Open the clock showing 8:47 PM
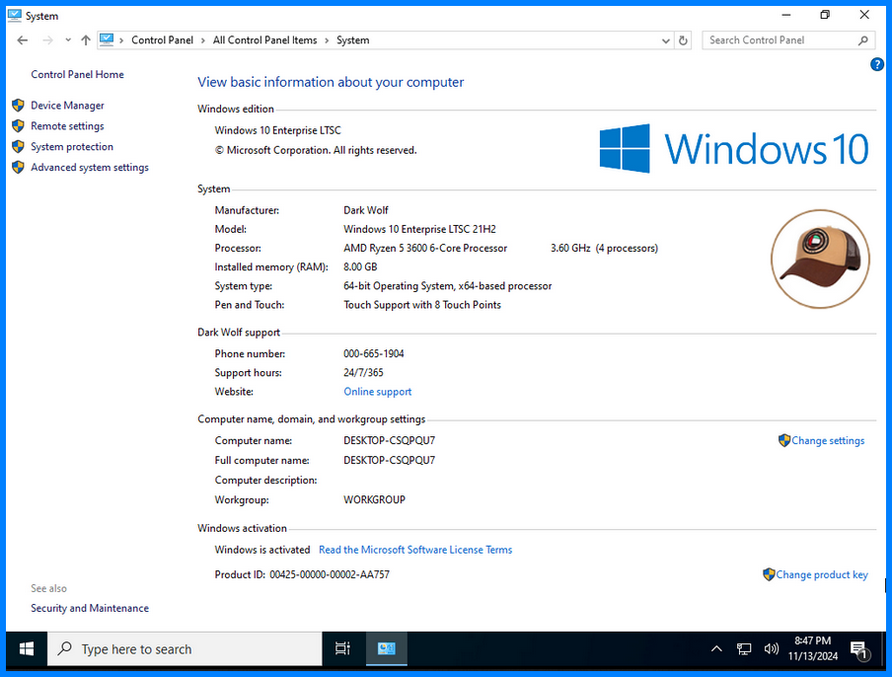The image size is (892, 677). (812, 649)
